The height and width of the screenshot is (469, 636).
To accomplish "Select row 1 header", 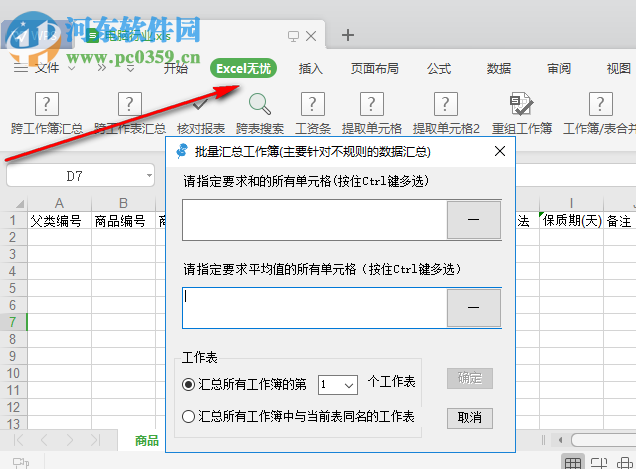I will tap(13, 221).
